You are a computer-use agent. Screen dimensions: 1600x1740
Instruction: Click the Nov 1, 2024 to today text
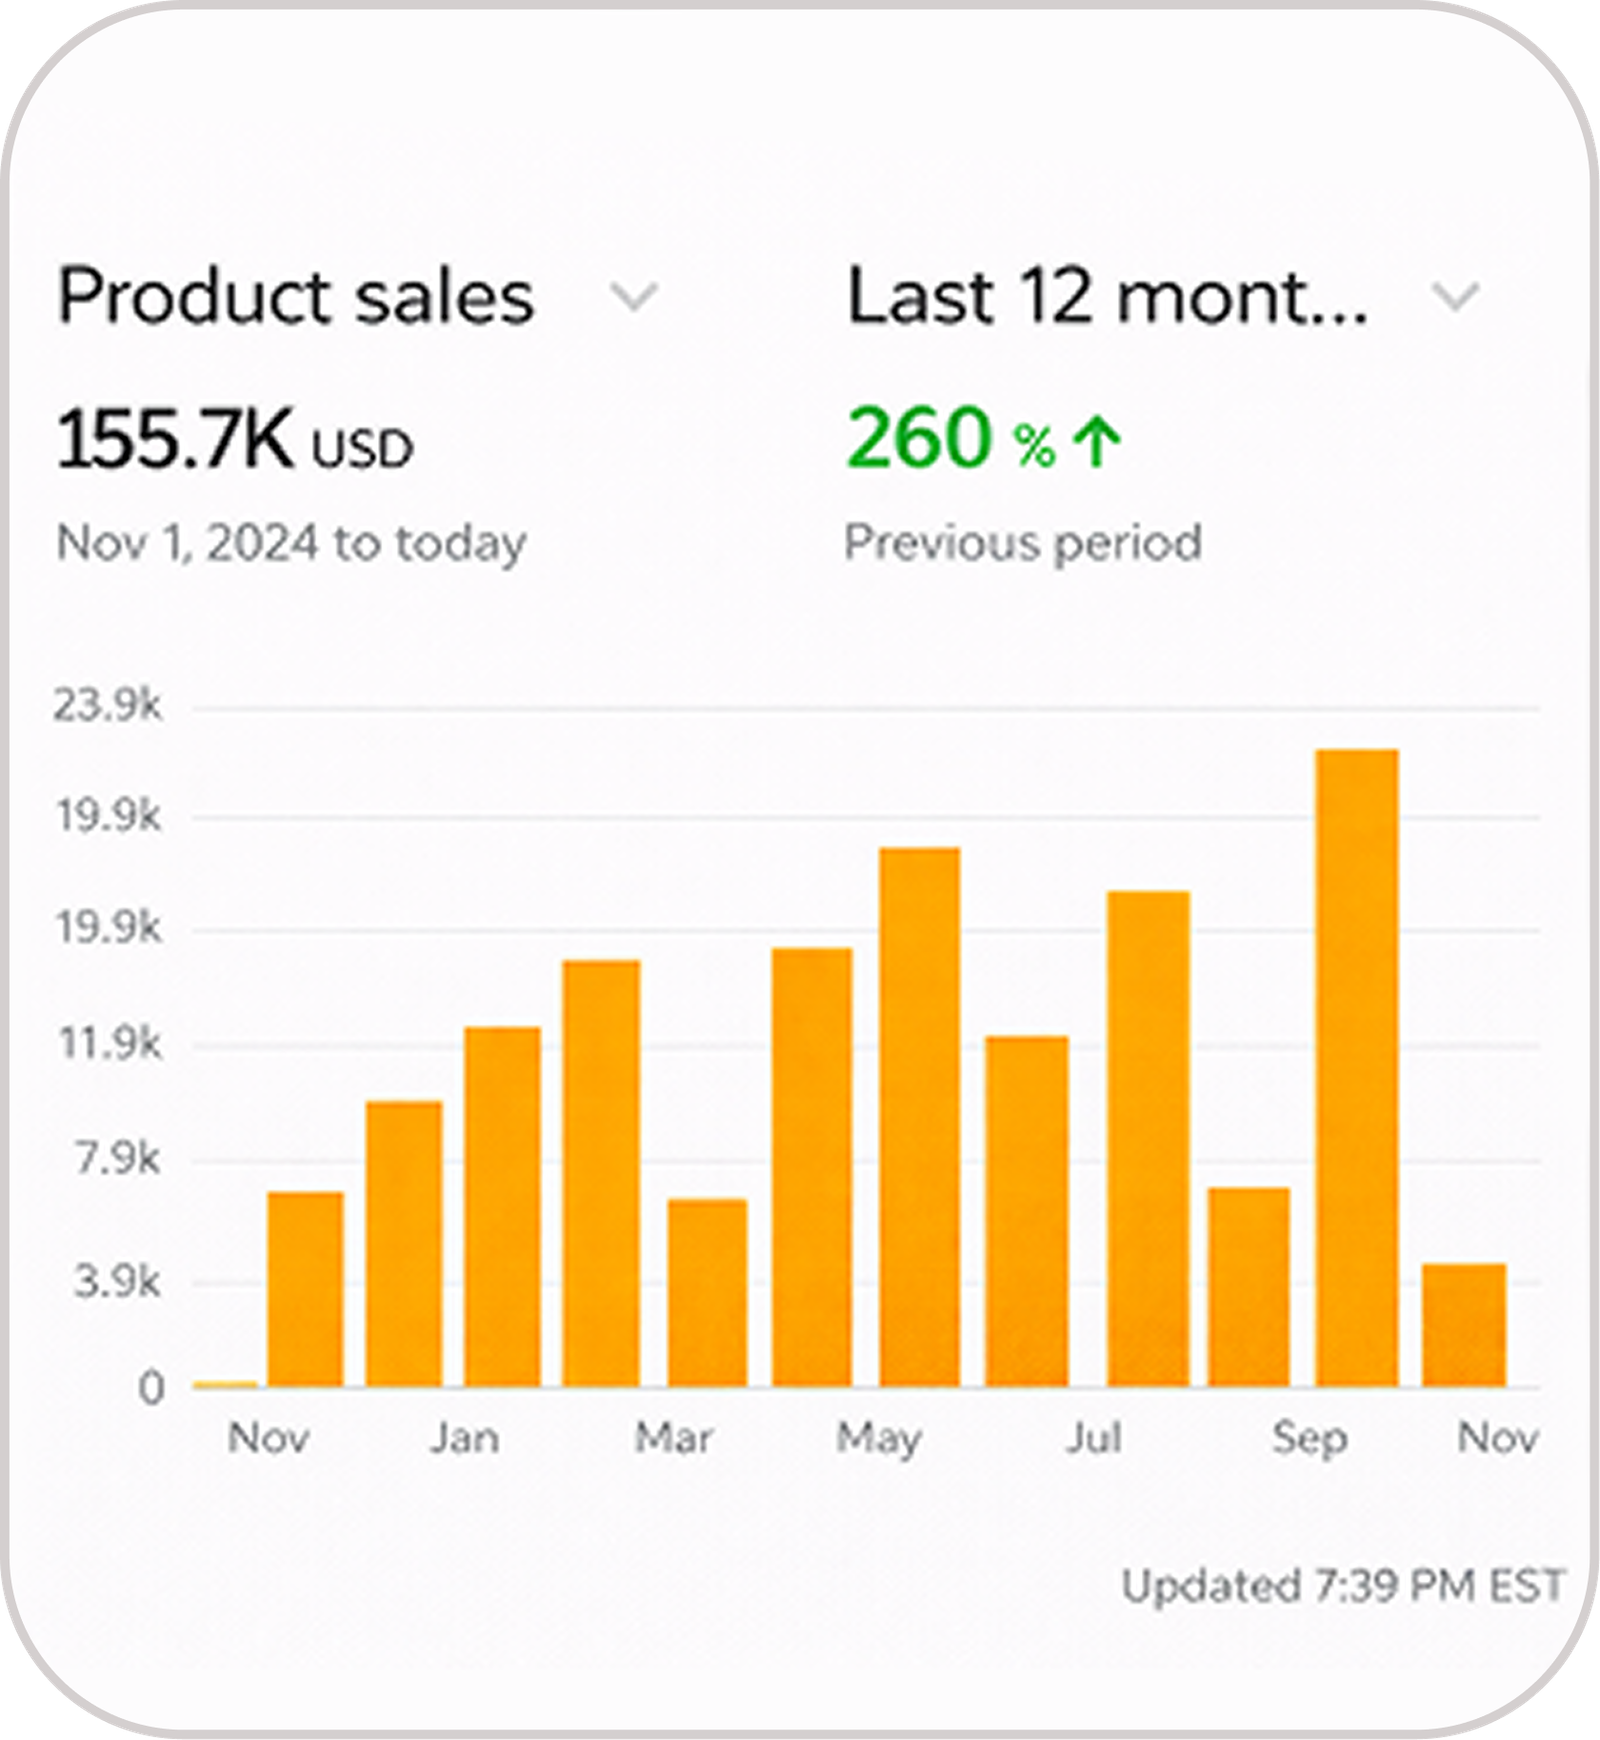click(x=291, y=543)
